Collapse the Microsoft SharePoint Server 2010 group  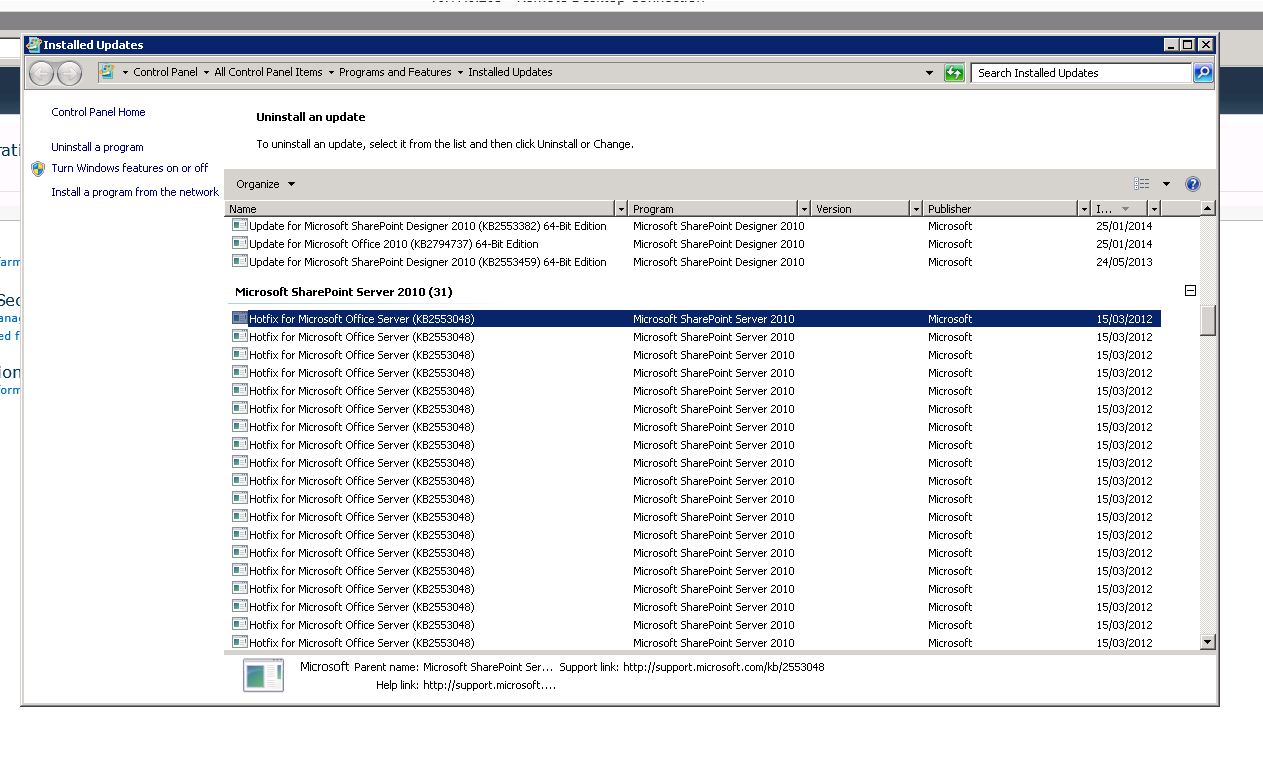(x=1190, y=291)
